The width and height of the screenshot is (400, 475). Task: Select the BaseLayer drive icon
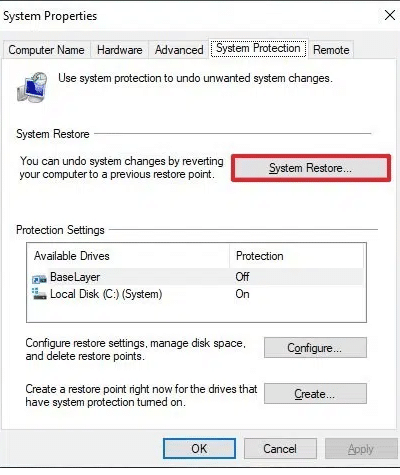point(39,279)
